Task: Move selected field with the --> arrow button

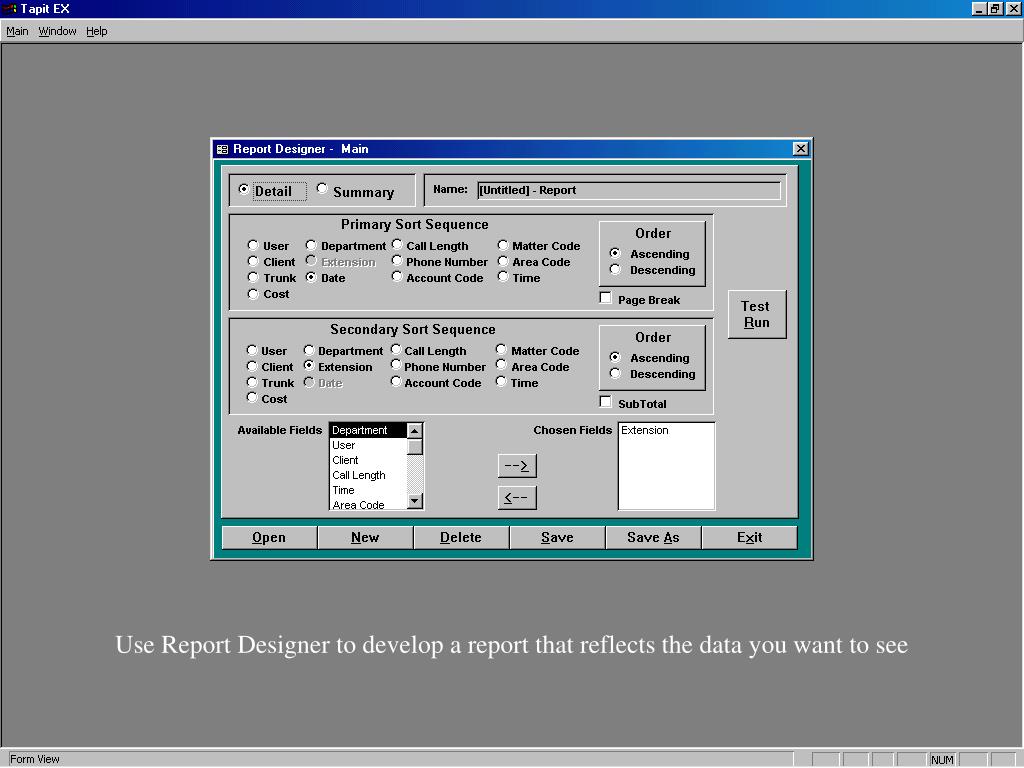Action: 517,466
